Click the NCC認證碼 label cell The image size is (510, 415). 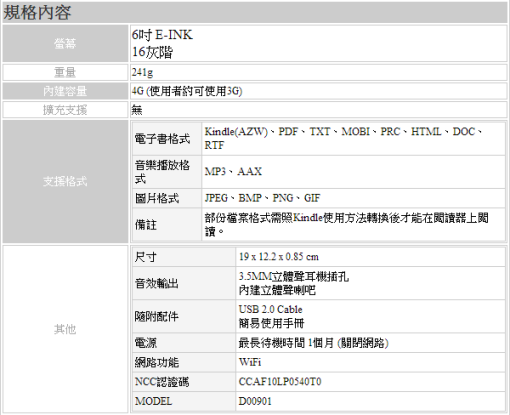[x=184, y=382]
